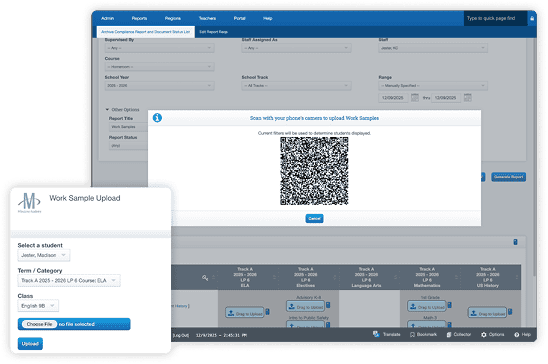Click Drag to Upload under Advisory K-8

(305, 307)
